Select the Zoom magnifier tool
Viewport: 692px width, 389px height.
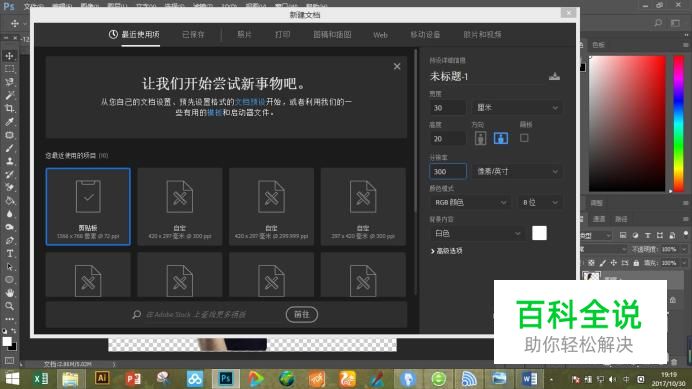click(x=9, y=306)
